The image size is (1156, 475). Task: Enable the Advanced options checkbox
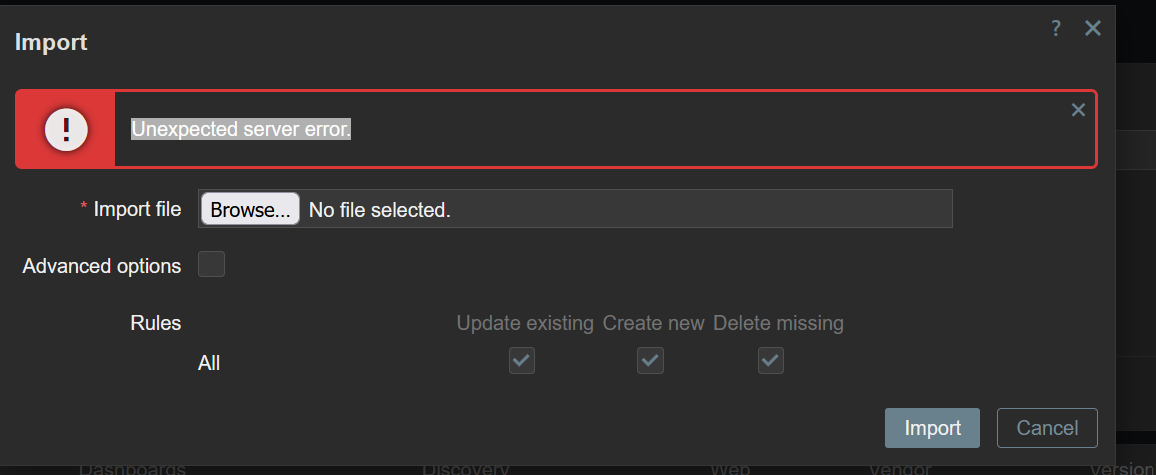(x=211, y=265)
